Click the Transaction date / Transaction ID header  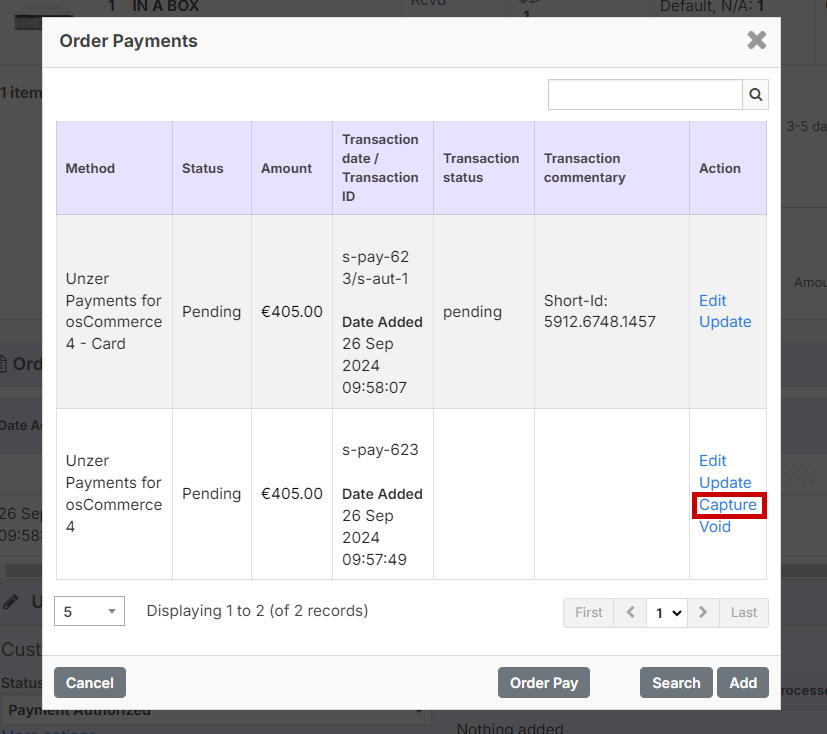click(383, 168)
